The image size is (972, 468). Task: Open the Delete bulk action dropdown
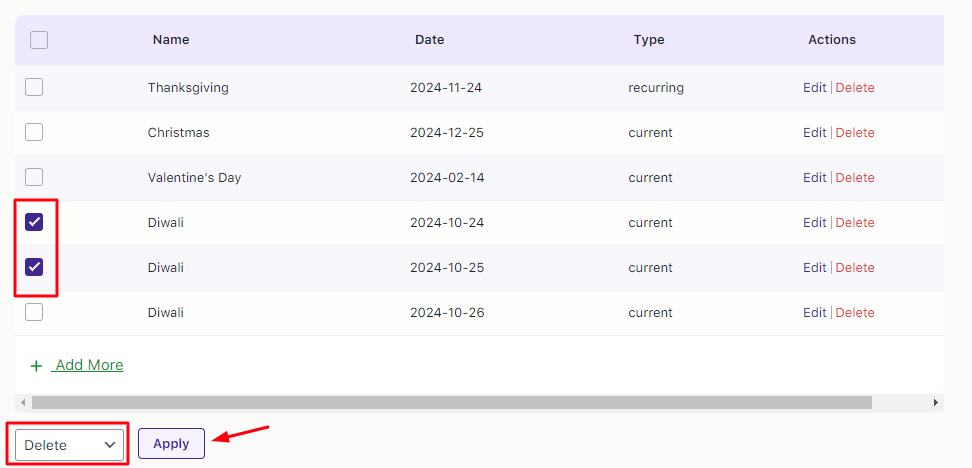(70, 445)
